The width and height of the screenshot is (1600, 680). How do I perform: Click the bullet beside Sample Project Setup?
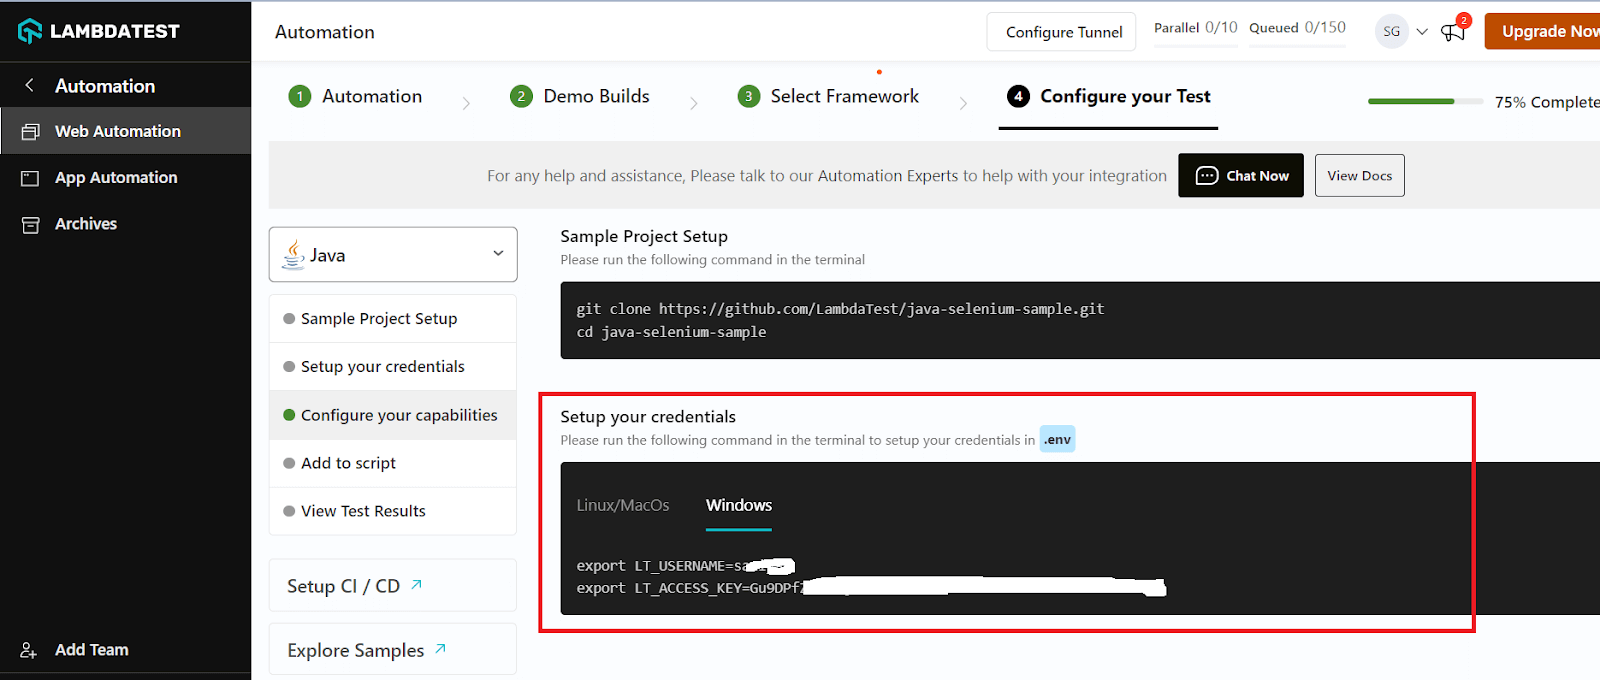[289, 319]
